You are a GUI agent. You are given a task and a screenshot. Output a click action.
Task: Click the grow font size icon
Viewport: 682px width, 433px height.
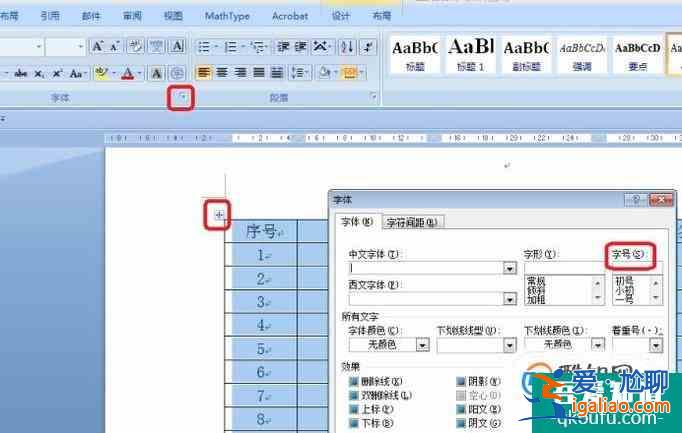click(98, 47)
